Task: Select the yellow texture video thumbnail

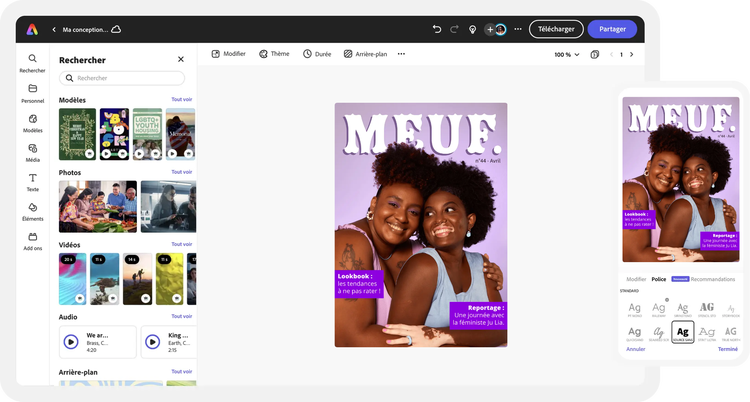Action: (169, 279)
